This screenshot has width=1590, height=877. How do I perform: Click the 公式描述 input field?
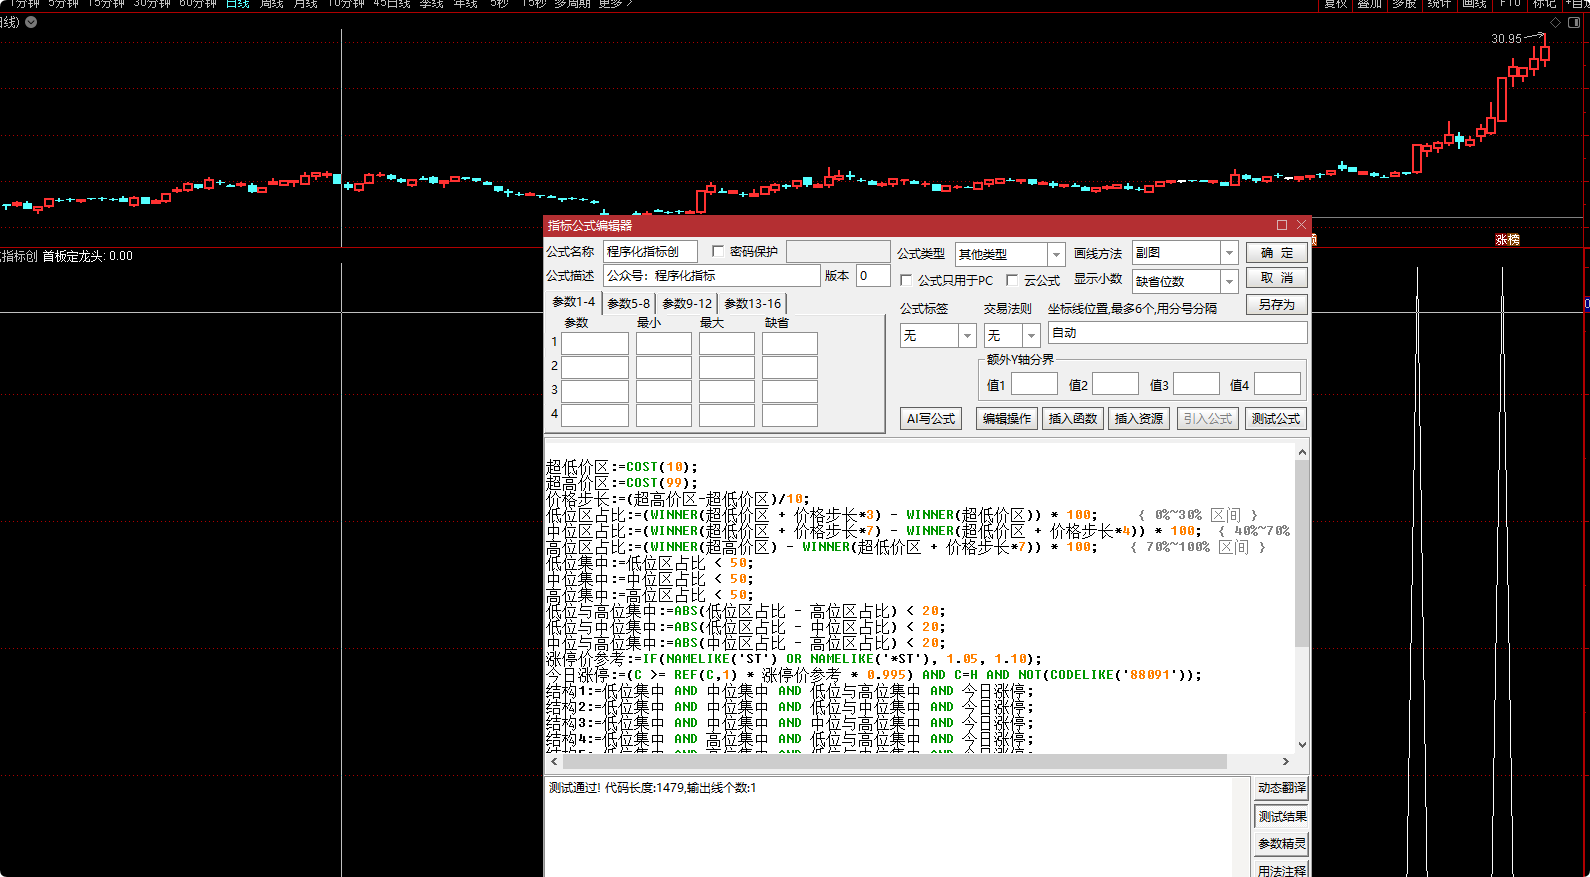[x=712, y=276]
